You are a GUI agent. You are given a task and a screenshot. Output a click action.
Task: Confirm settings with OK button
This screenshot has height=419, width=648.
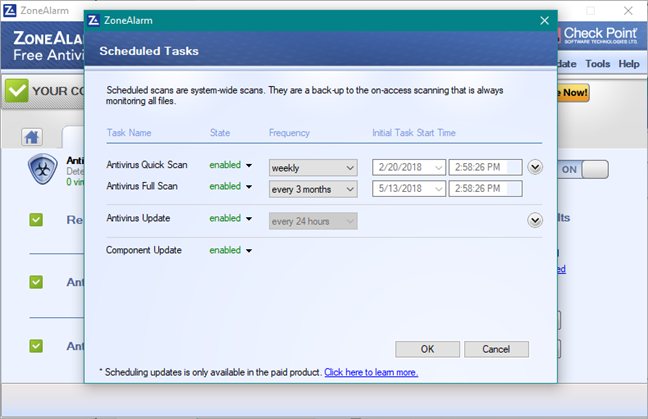[427, 349]
